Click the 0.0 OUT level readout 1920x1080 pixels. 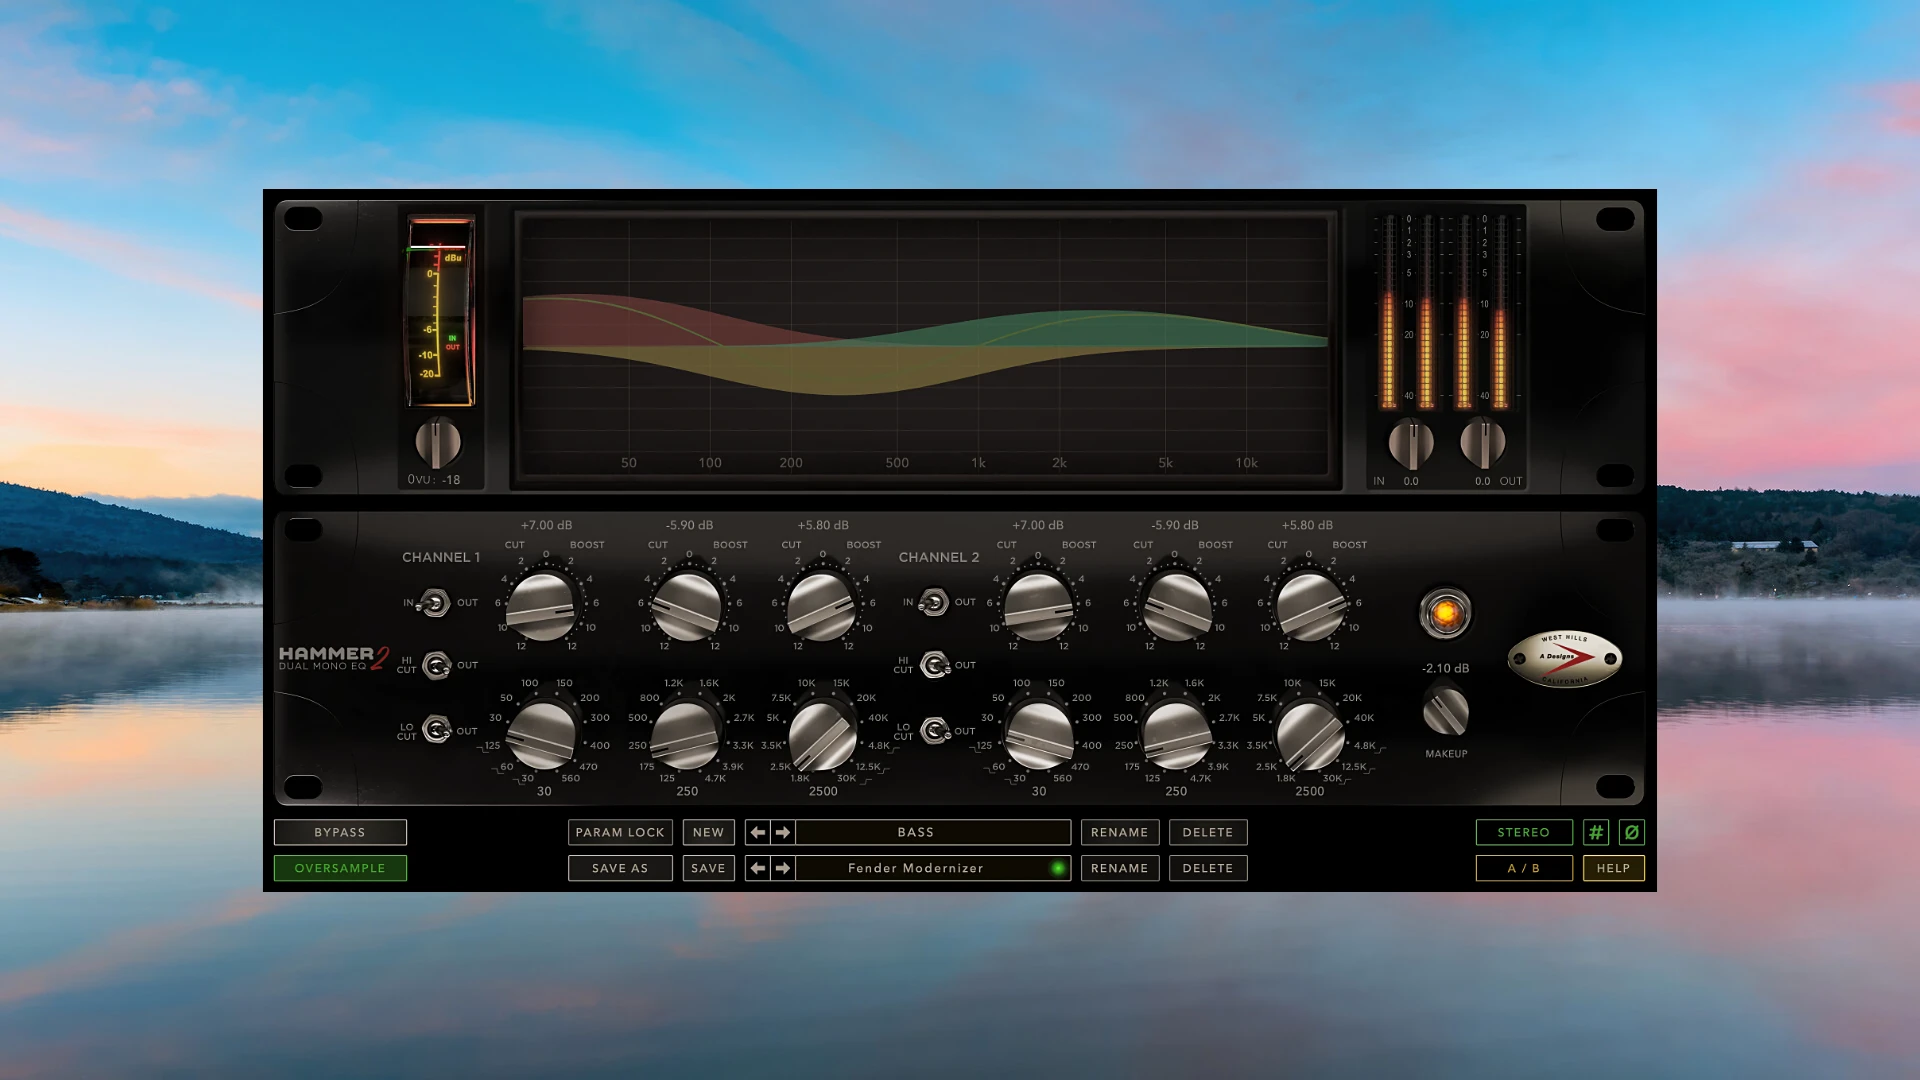[x=1498, y=481]
